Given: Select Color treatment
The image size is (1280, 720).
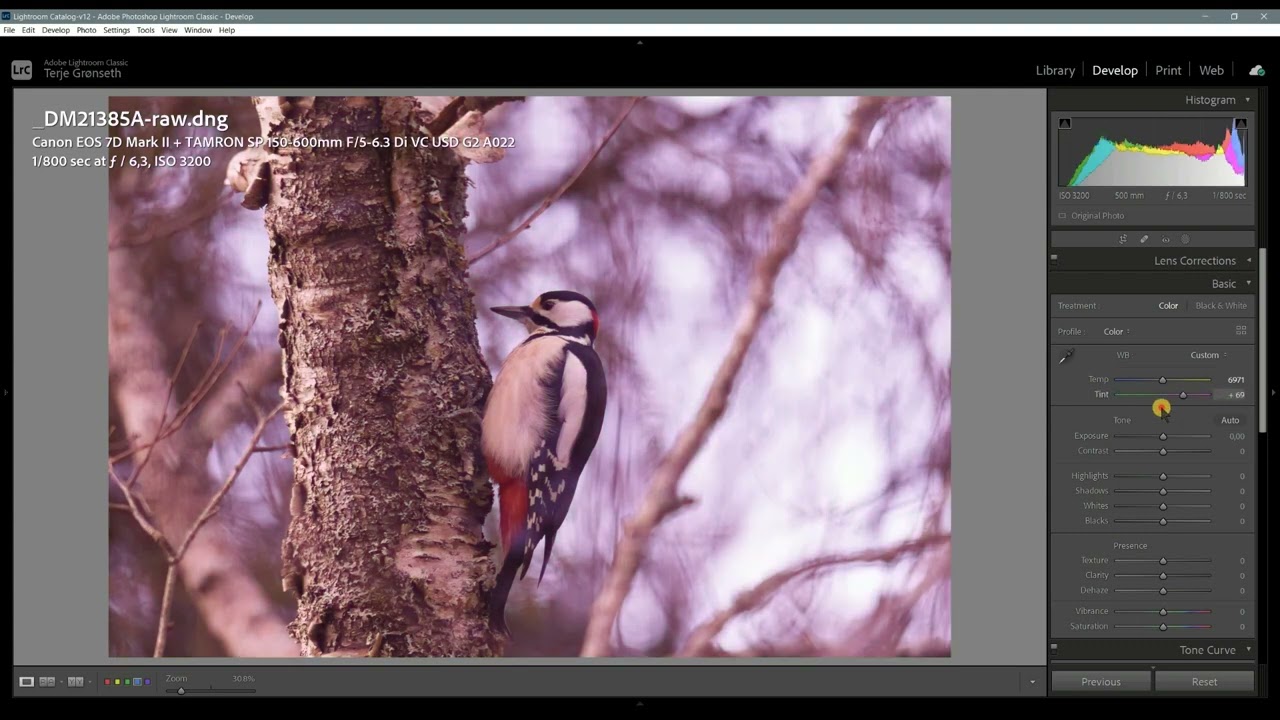Looking at the screenshot, I should click(1168, 306).
